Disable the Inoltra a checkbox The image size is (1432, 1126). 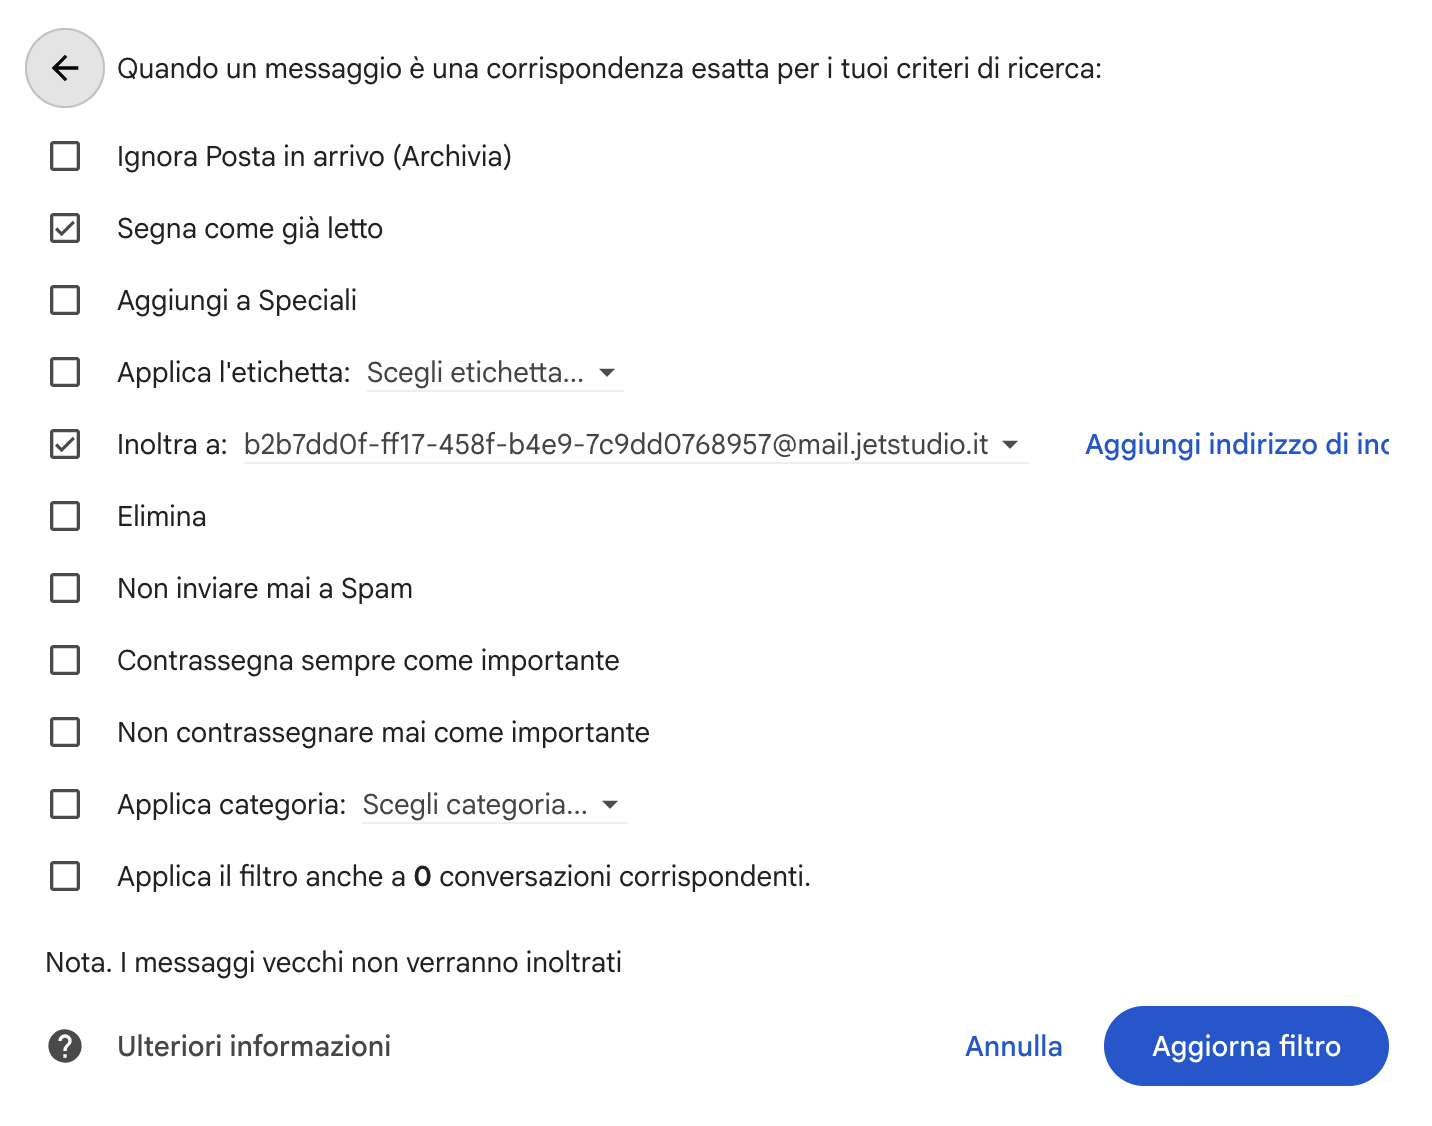pyautogui.click(x=65, y=444)
